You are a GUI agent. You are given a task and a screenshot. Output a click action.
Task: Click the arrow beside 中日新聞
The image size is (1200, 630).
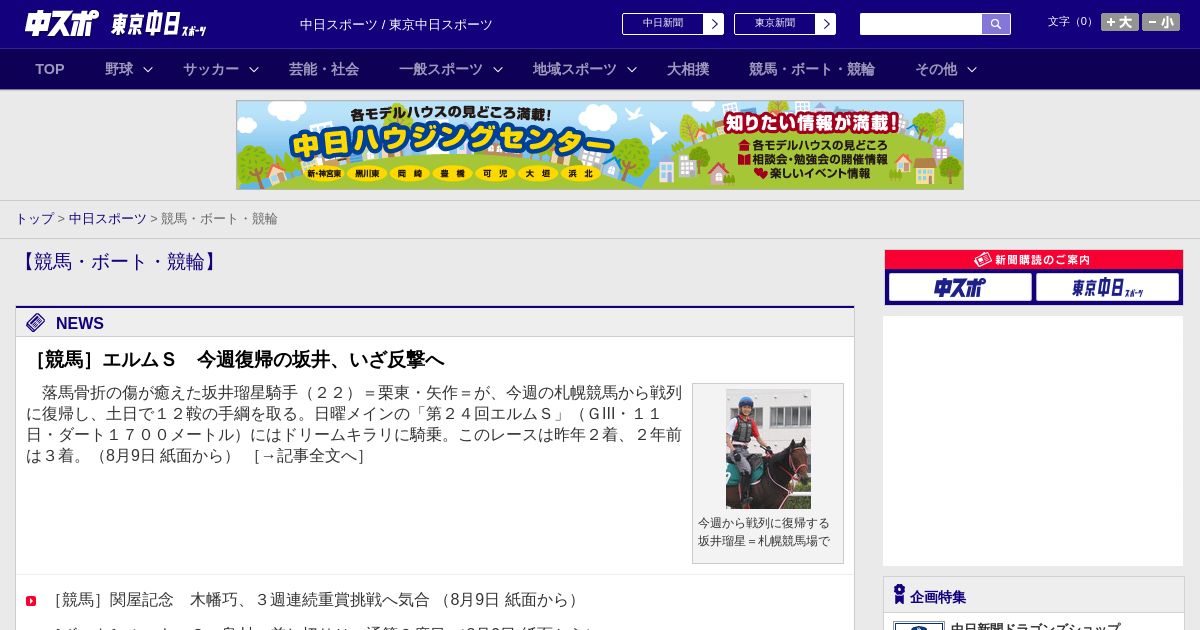point(714,24)
